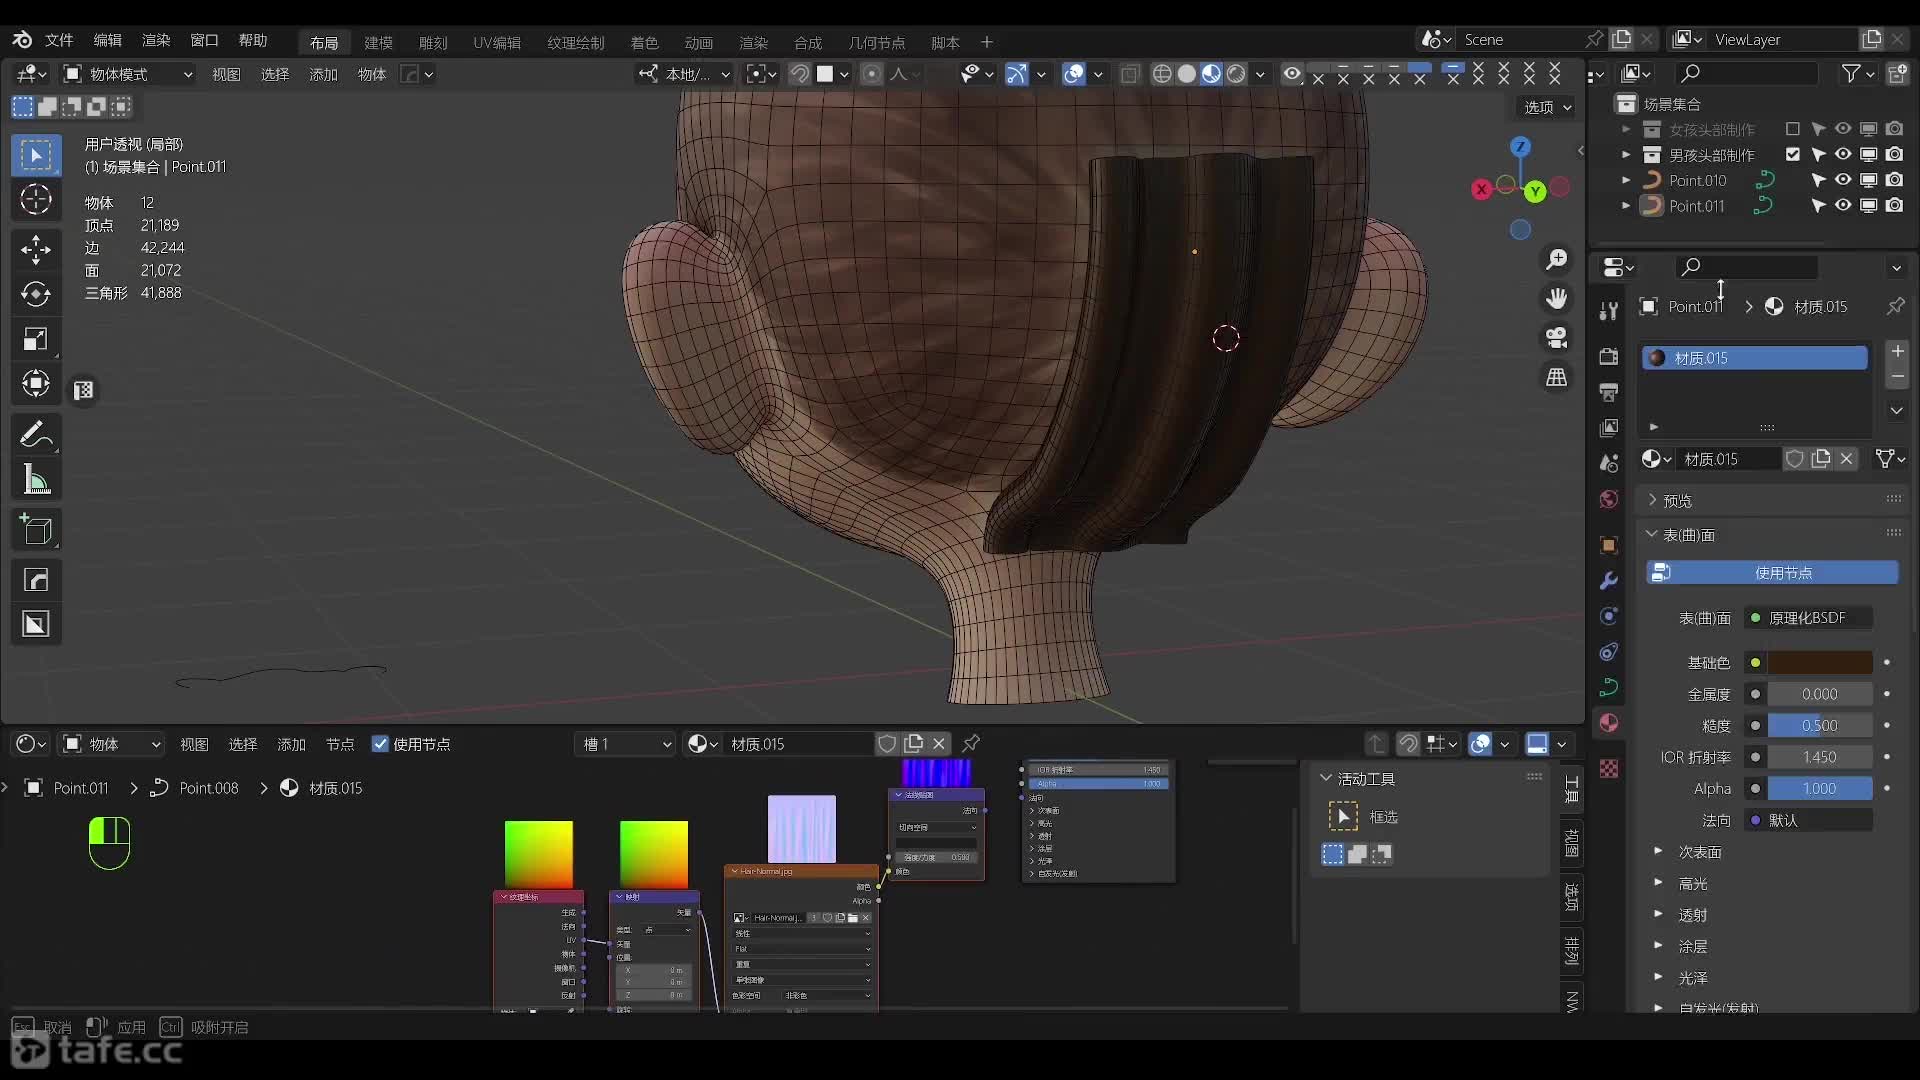Screen dimensions: 1920x1080
Task: Toggle exclude checkbox for 女孩头部制作 collection
Action: (x=1793, y=129)
